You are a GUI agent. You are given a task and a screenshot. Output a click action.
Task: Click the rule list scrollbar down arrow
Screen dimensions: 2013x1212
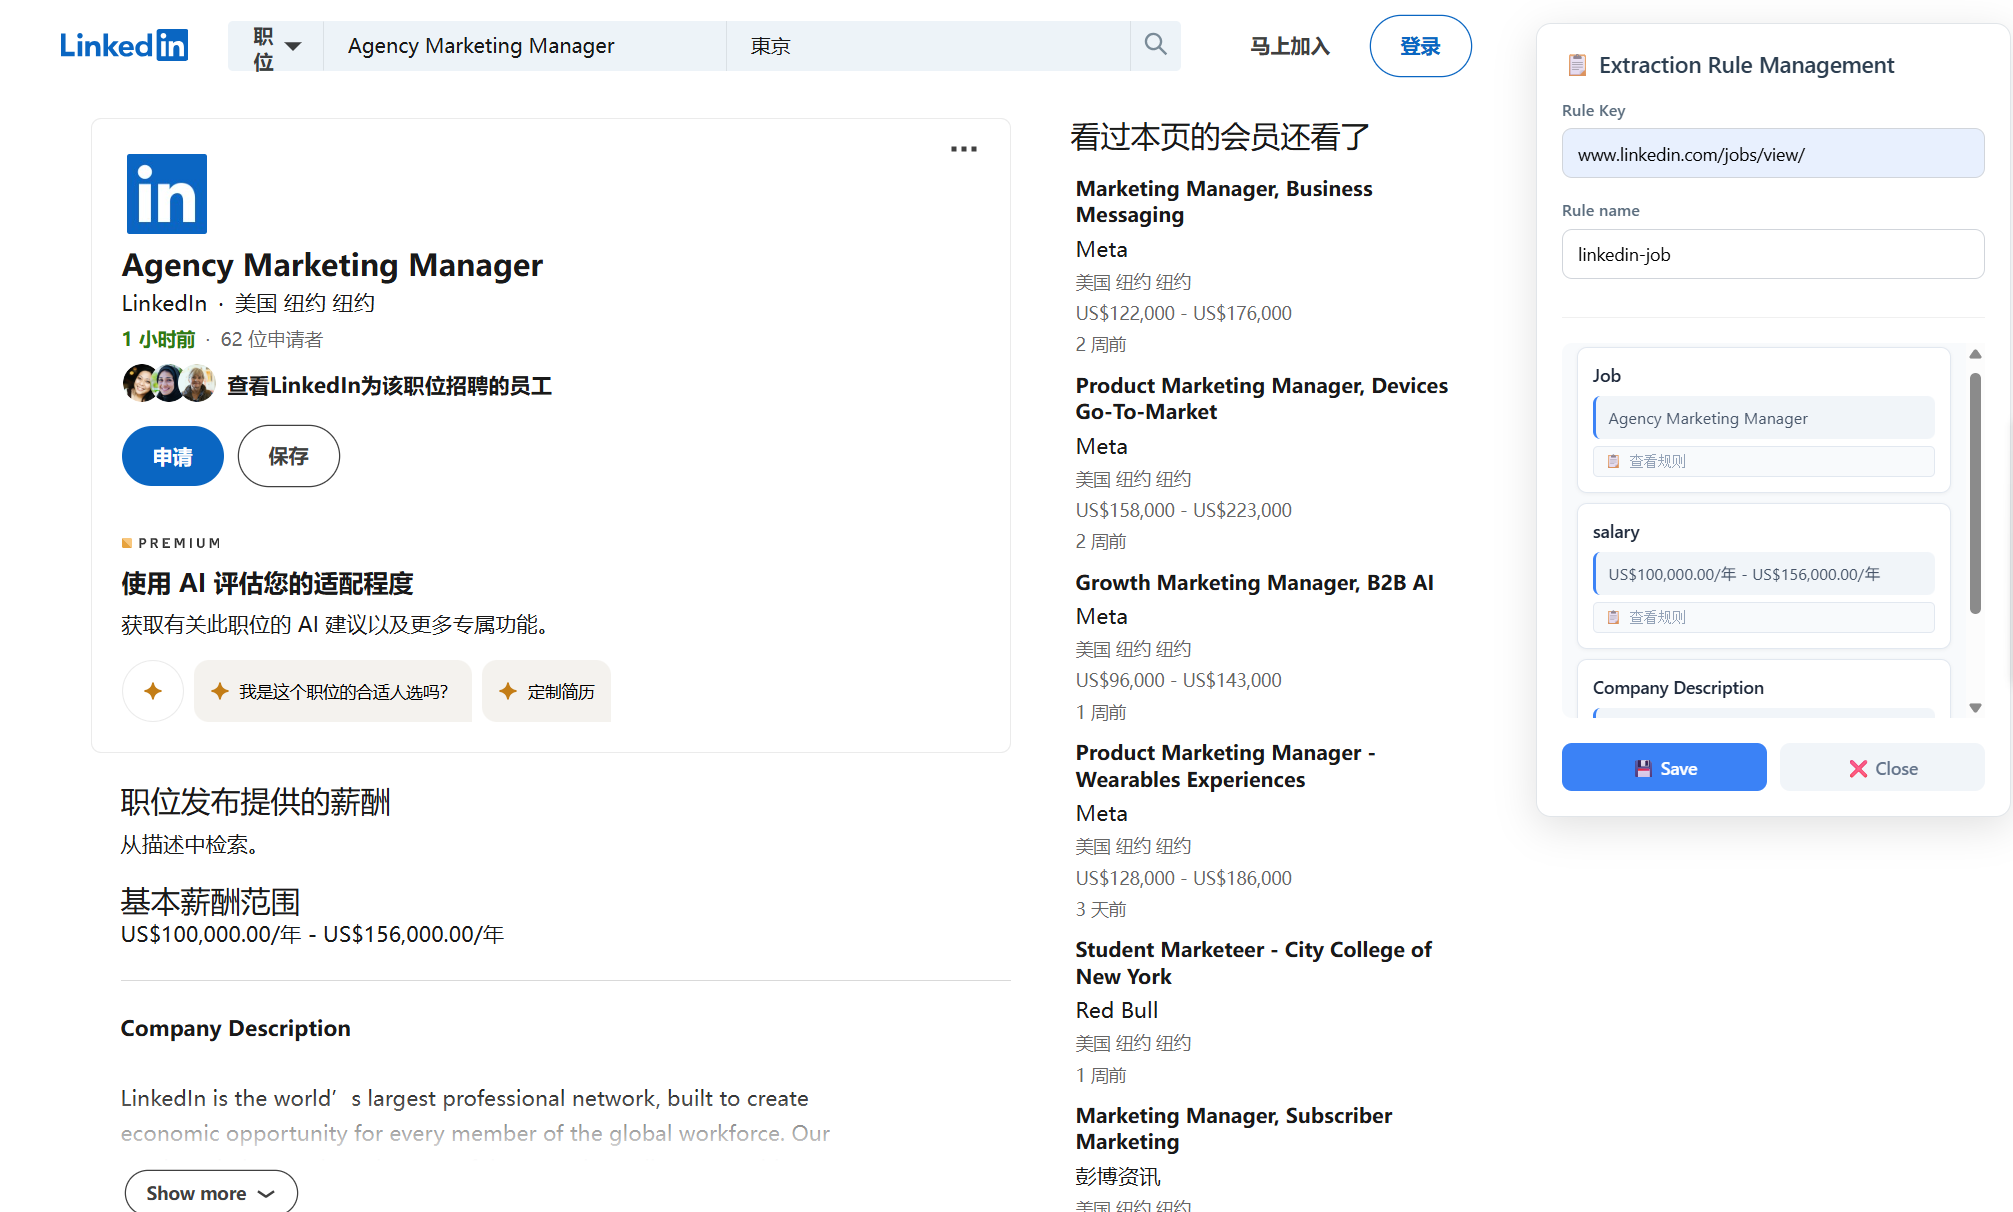click(1975, 708)
